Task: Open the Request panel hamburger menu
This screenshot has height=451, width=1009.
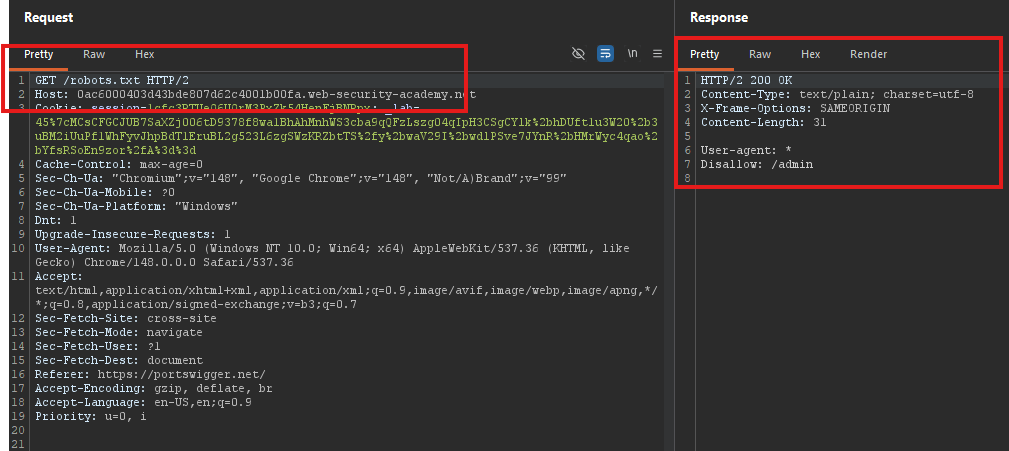Action: (x=657, y=54)
